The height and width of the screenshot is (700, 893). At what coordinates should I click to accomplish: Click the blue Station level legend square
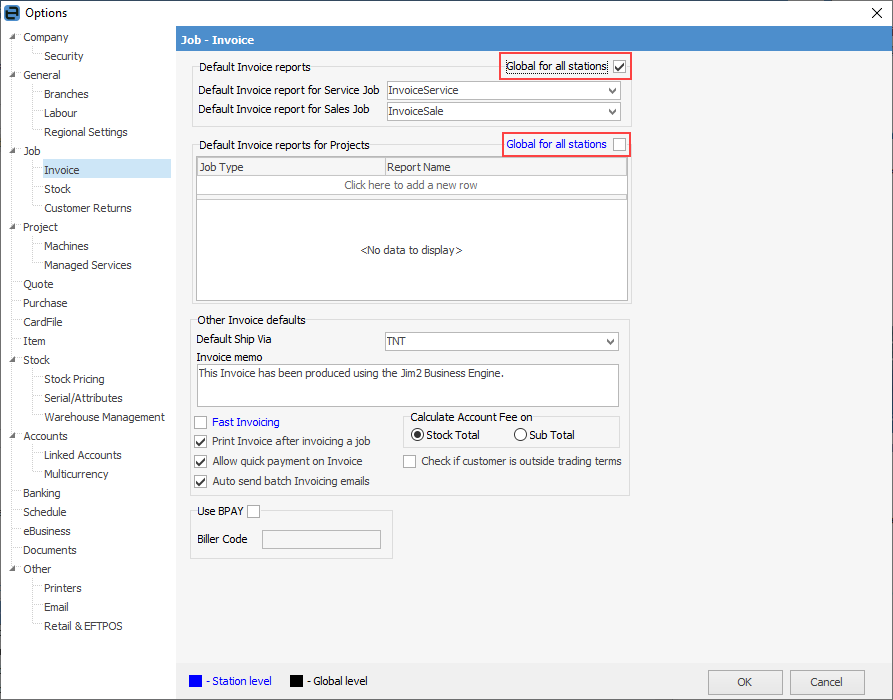click(x=196, y=681)
